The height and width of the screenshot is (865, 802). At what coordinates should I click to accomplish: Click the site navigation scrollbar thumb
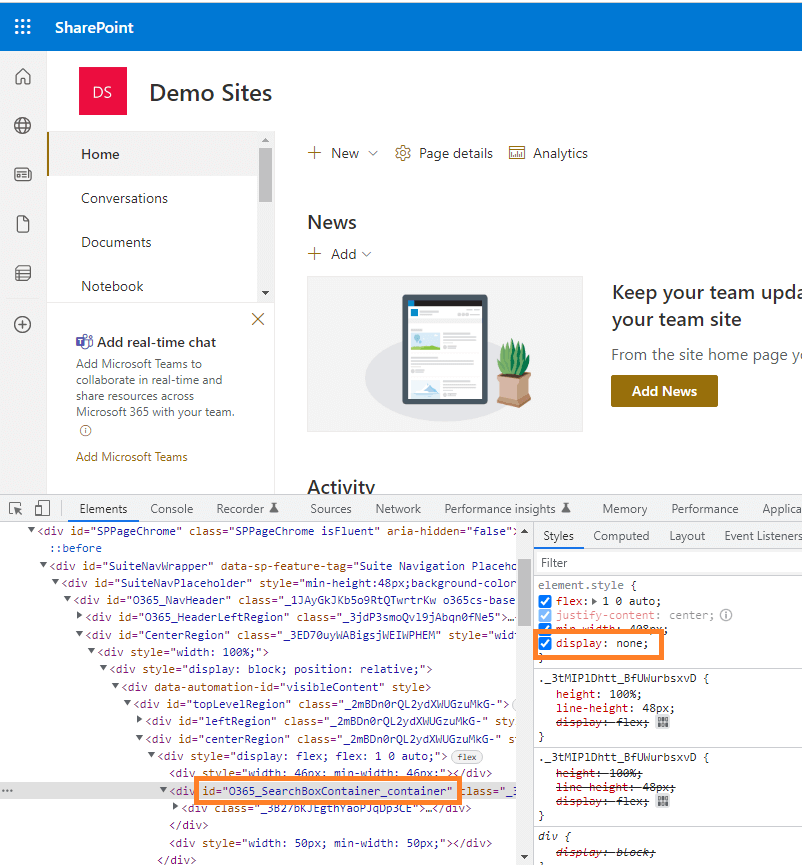pyautogui.click(x=265, y=174)
